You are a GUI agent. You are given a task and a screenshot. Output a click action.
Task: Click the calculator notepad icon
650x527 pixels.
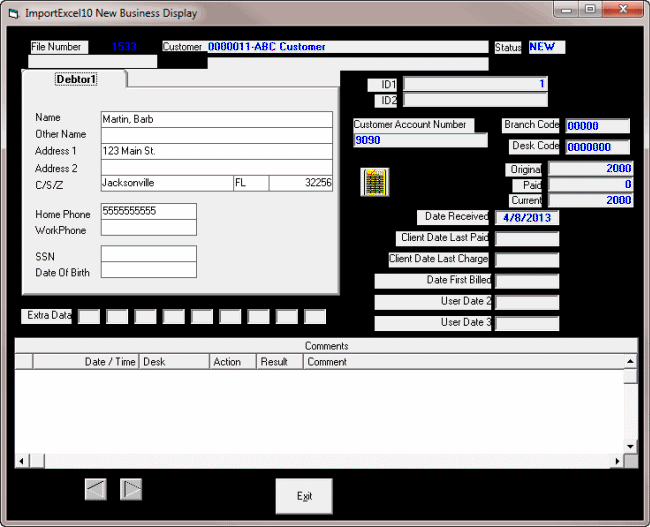(x=374, y=182)
